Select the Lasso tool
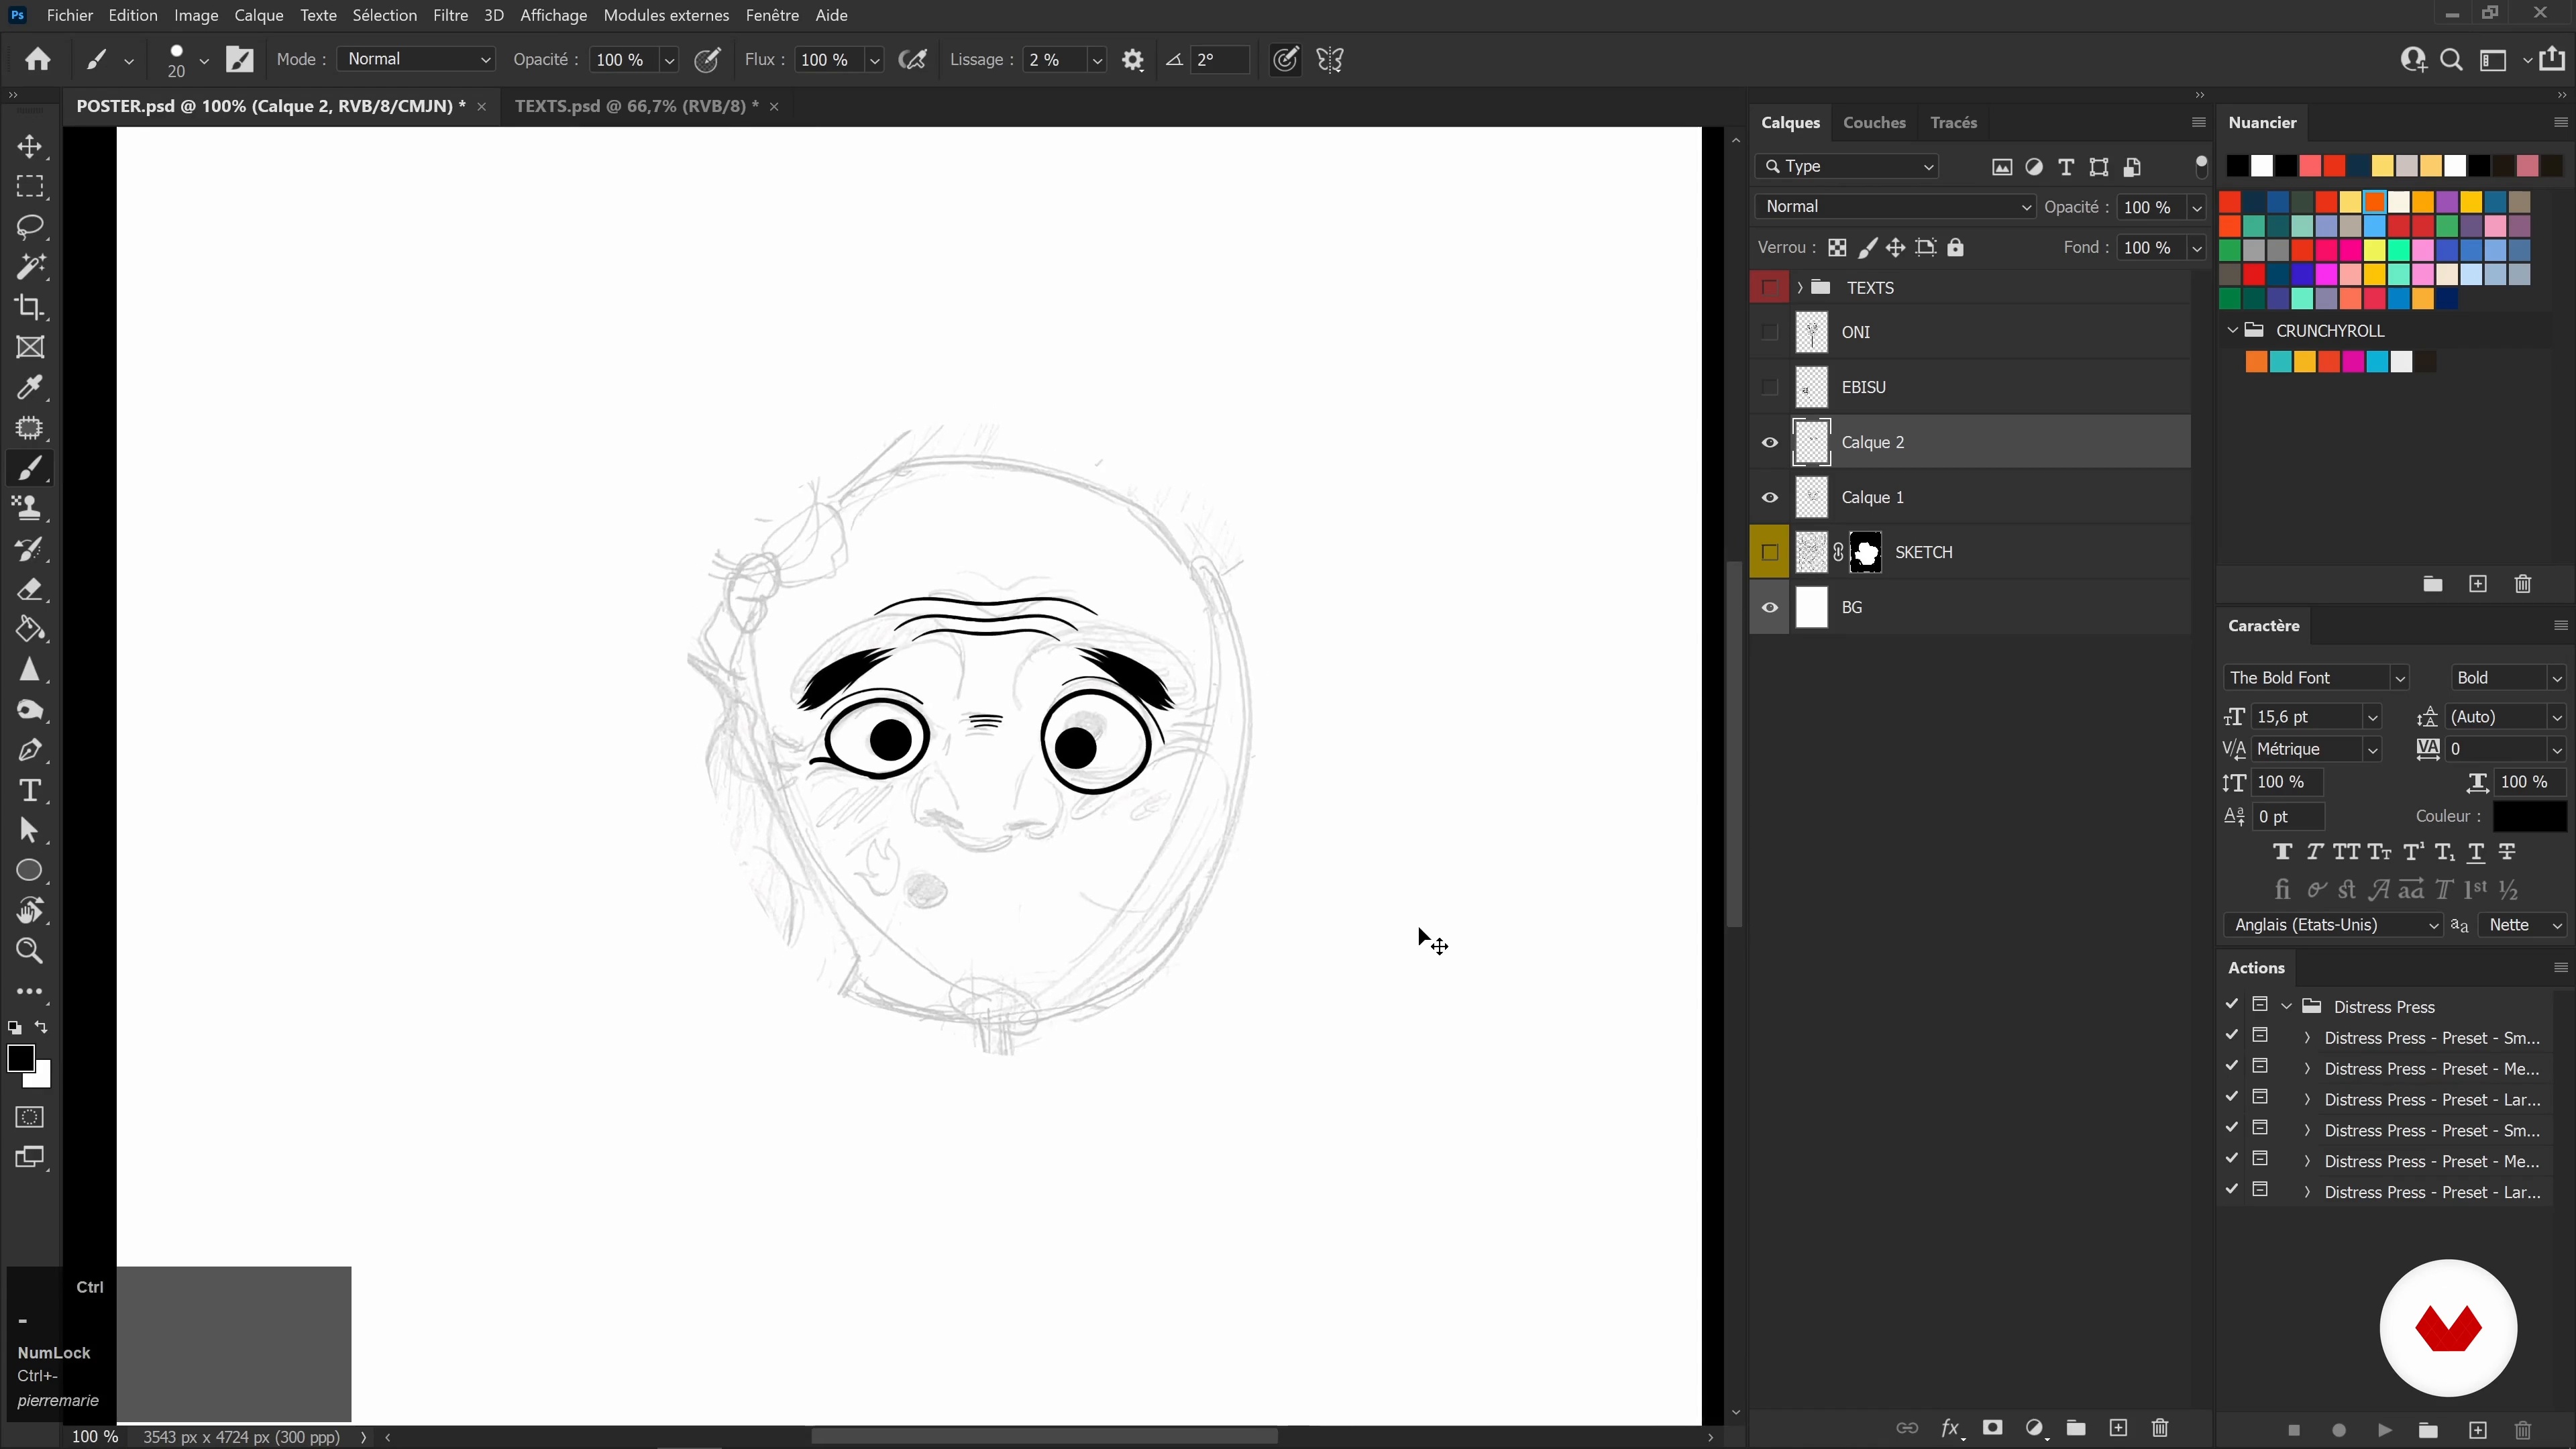This screenshot has width=2576, height=1449. (x=30, y=227)
